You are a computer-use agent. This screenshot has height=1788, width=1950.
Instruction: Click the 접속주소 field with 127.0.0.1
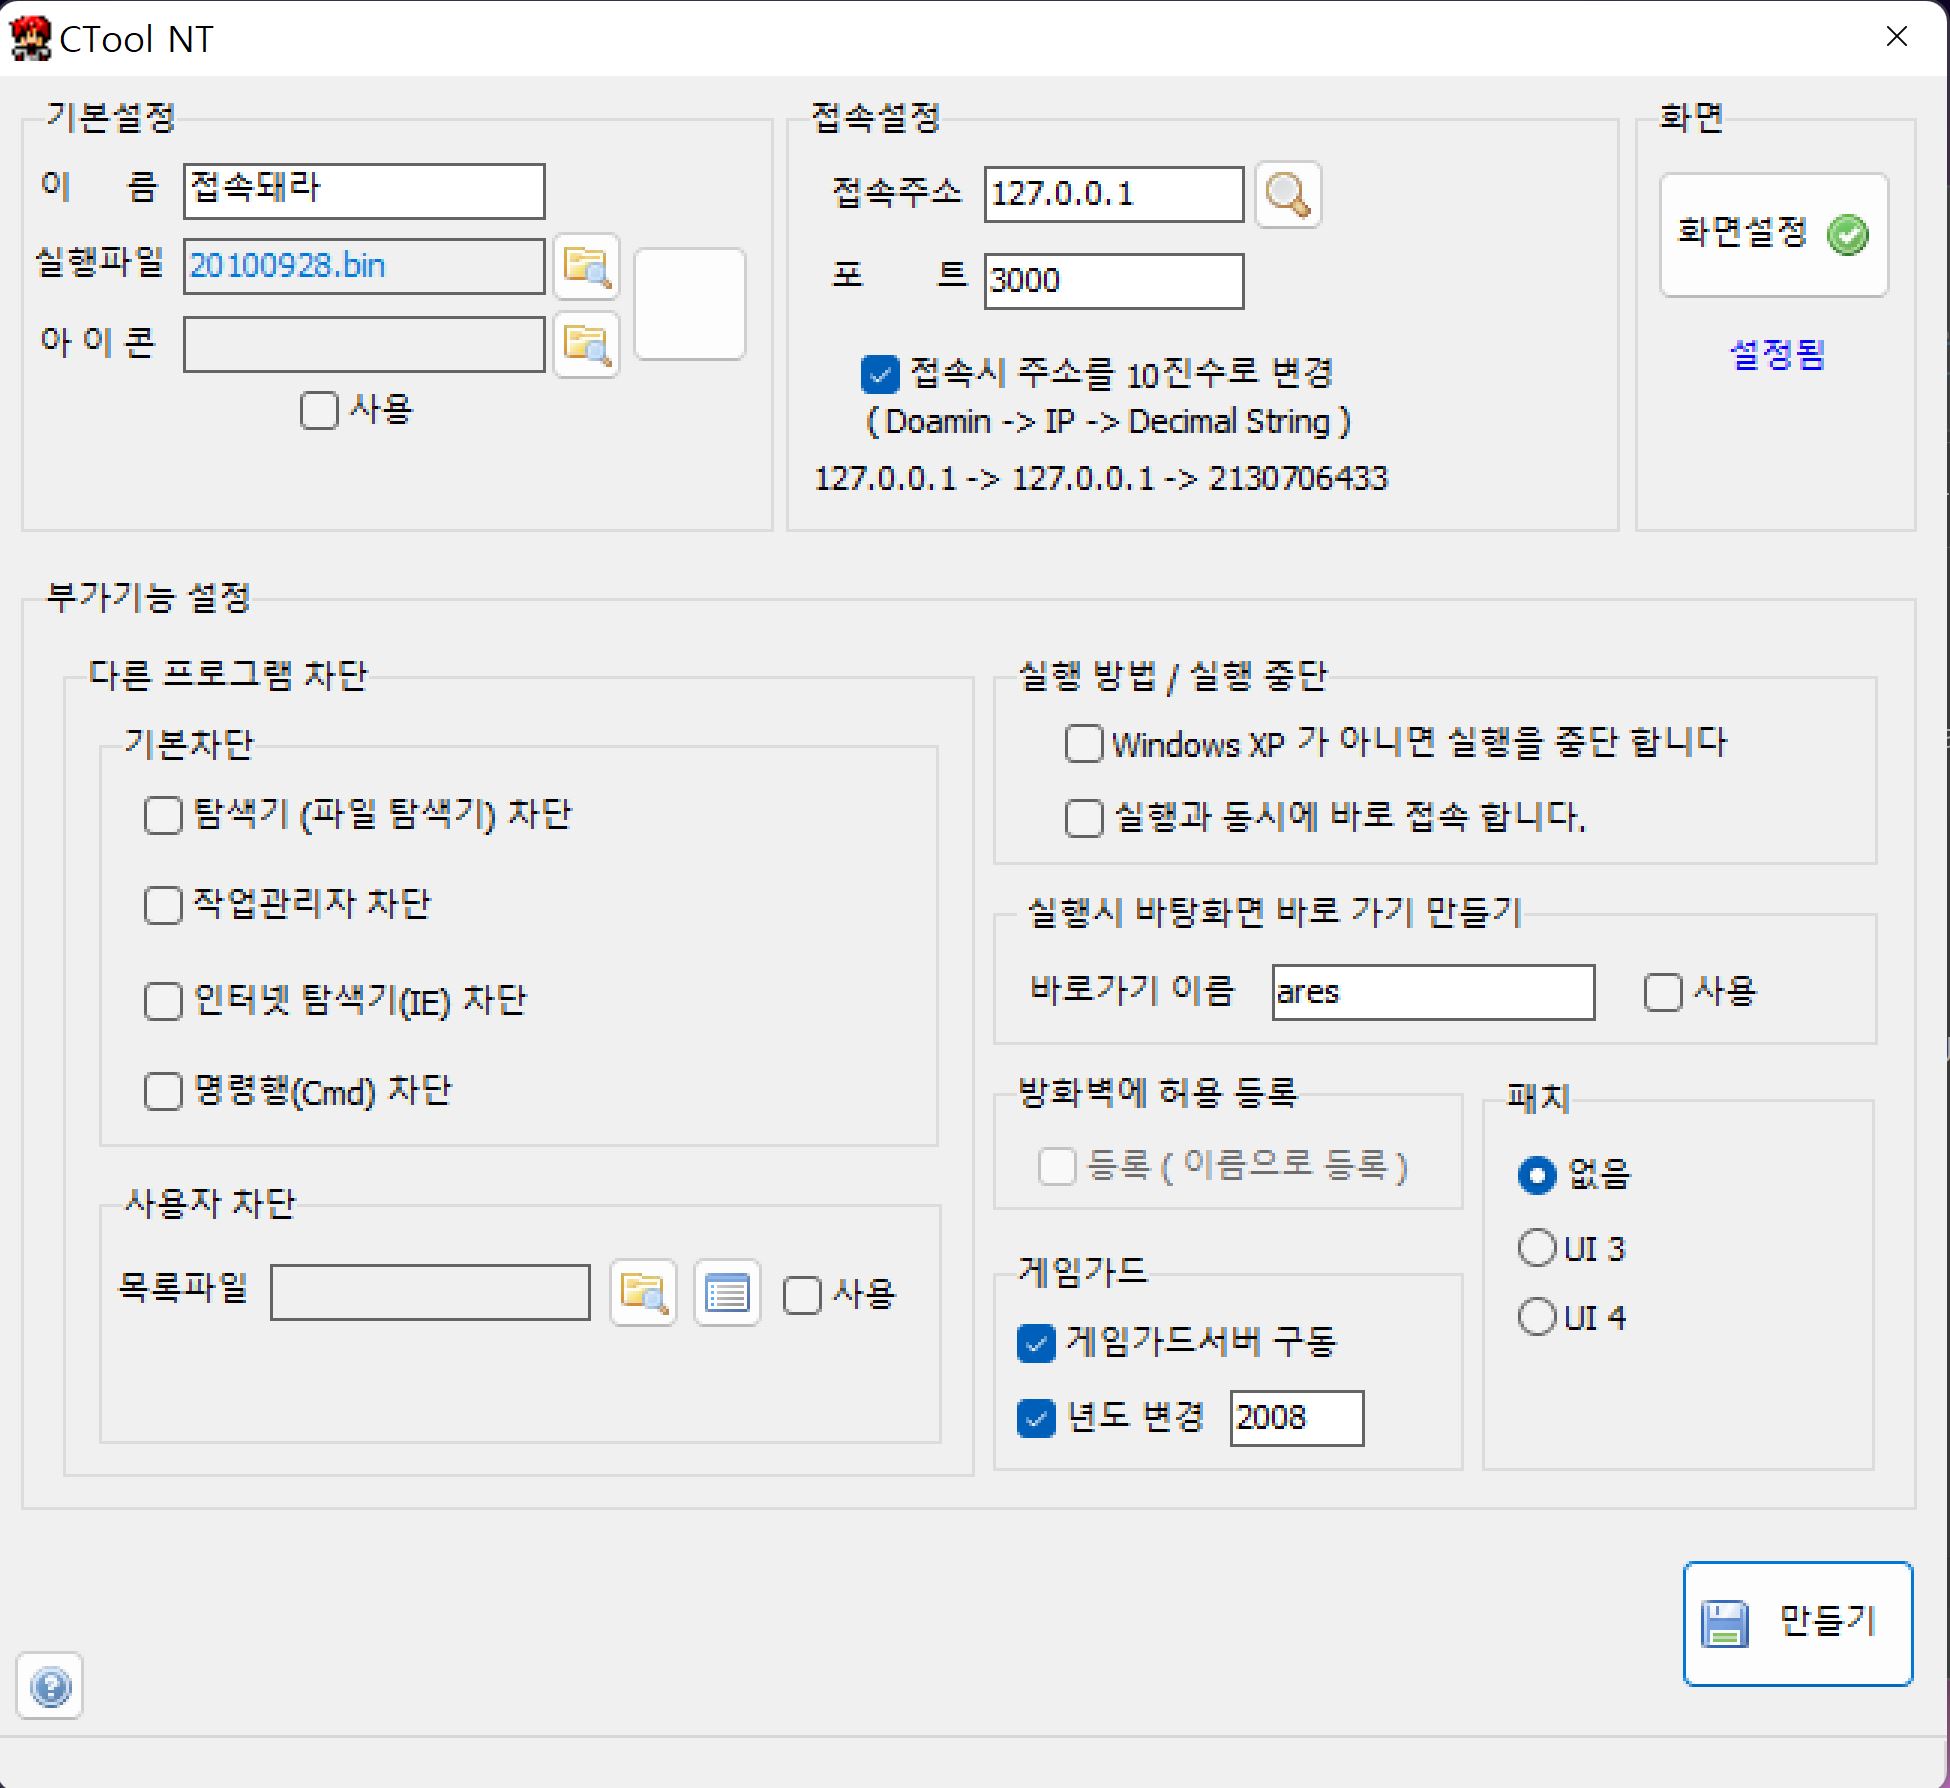click(1114, 194)
